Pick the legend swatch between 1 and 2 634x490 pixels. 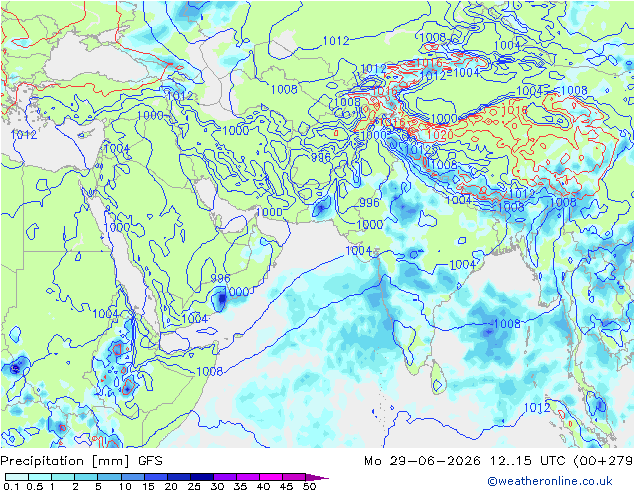(63, 477)
